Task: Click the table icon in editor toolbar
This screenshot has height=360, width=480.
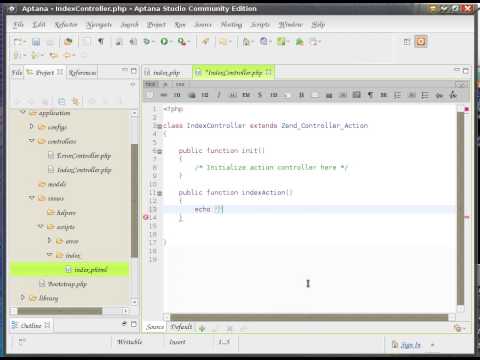Action: (x=357, y=95)
